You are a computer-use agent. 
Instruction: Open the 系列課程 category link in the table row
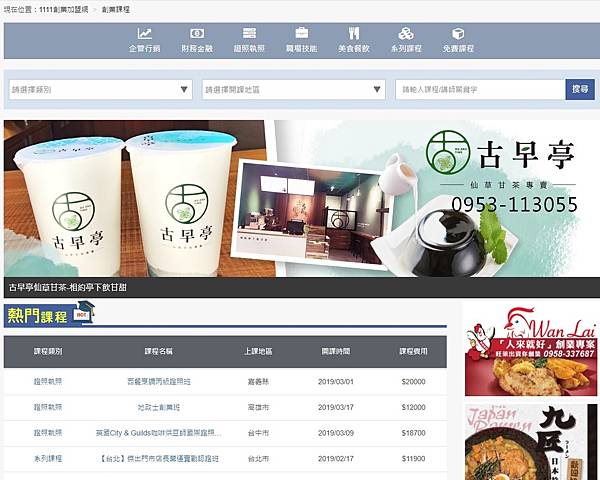[48, 459]
